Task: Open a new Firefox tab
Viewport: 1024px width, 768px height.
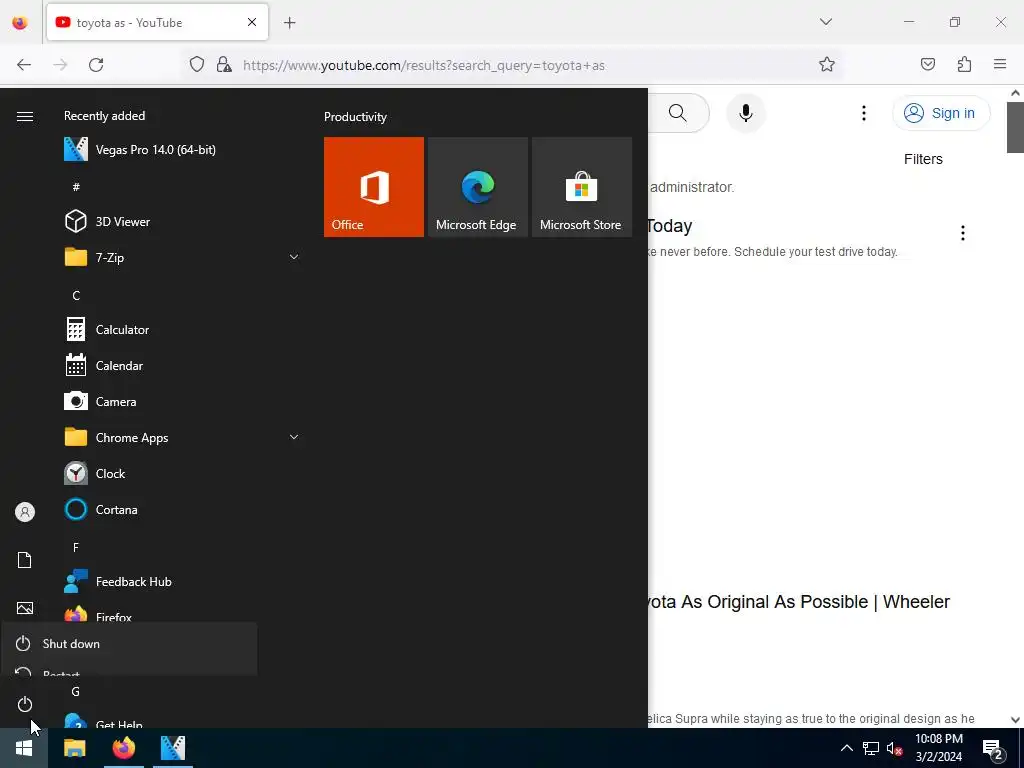Action: tap(290, 23)
